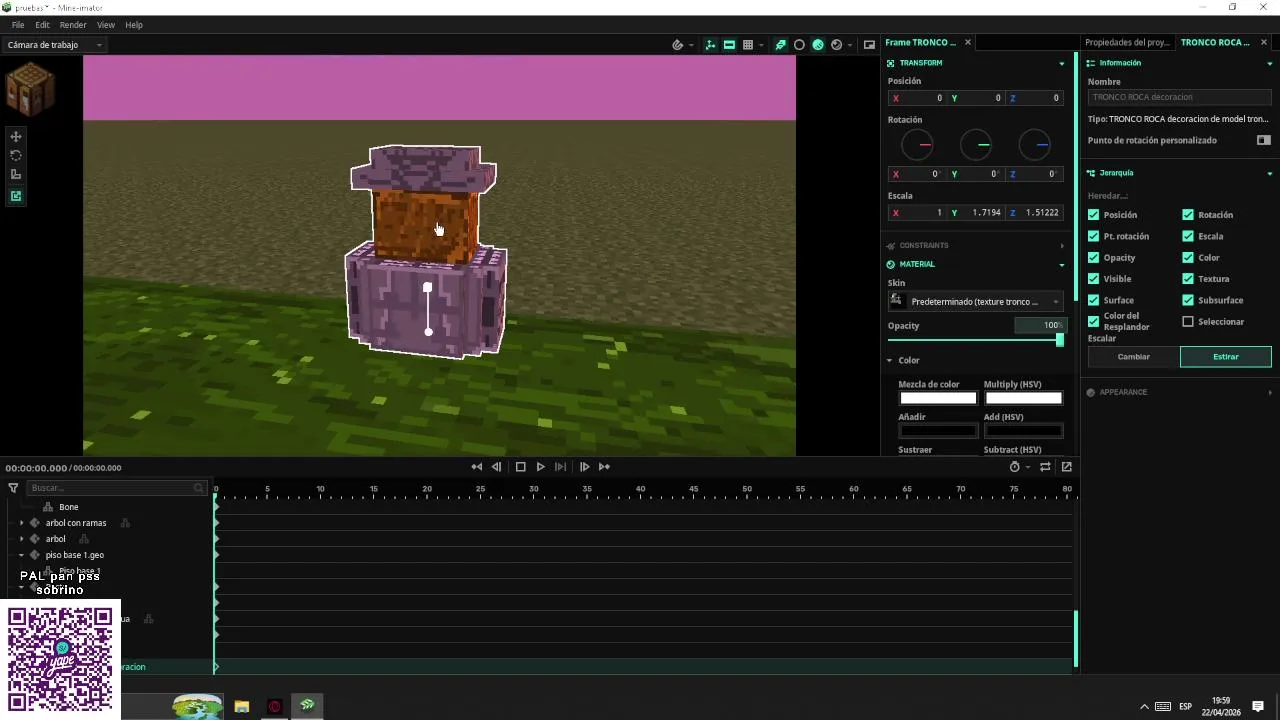The image size is (1280, 720).
Task: Toggle Punto de rotación personalizado switch
Action: coord(1264,140)
